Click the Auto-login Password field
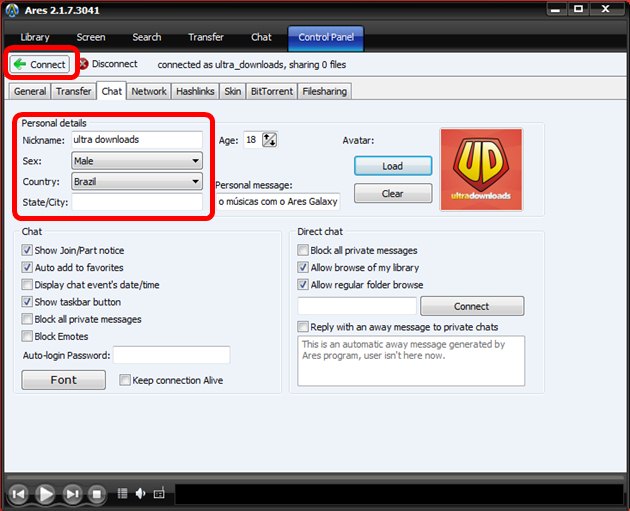 pos(172,355)
